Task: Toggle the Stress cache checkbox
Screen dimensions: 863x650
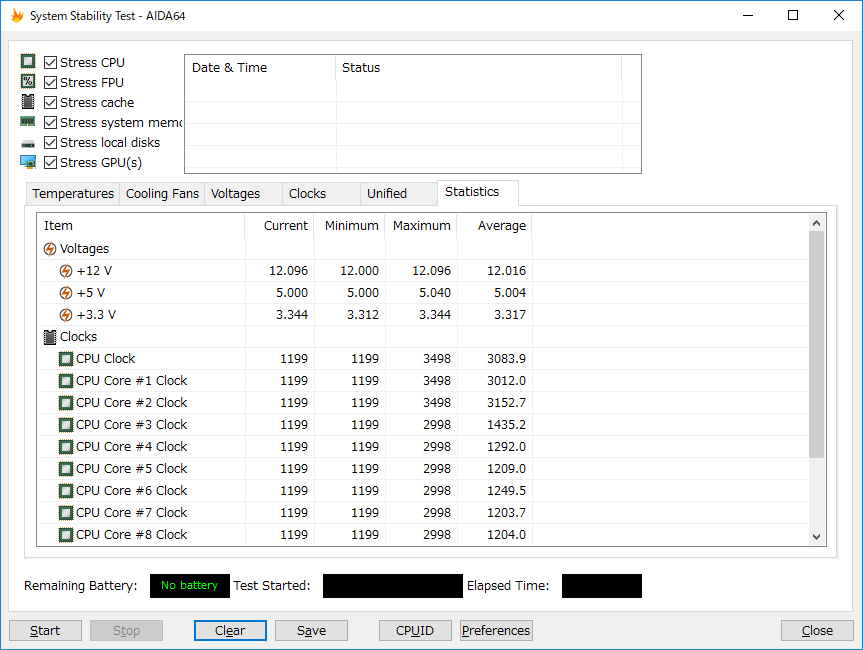Action: click(x=51, y=103)
